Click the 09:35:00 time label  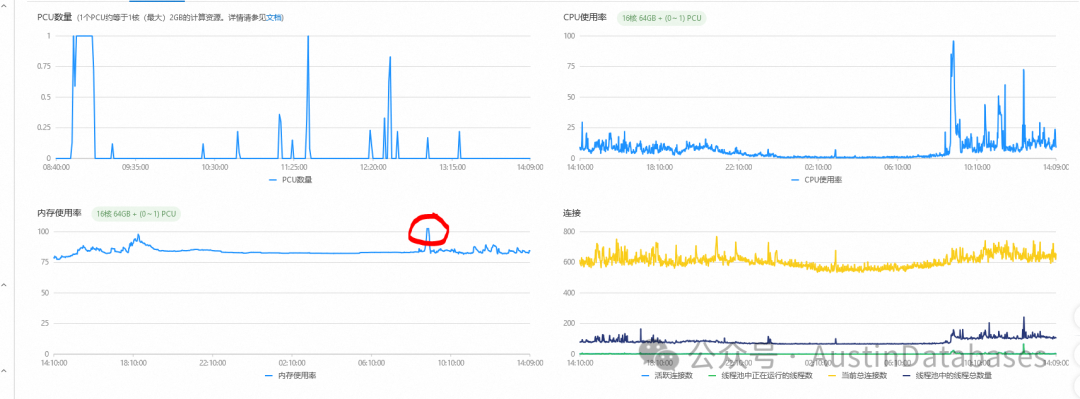(x=135, y=167)
